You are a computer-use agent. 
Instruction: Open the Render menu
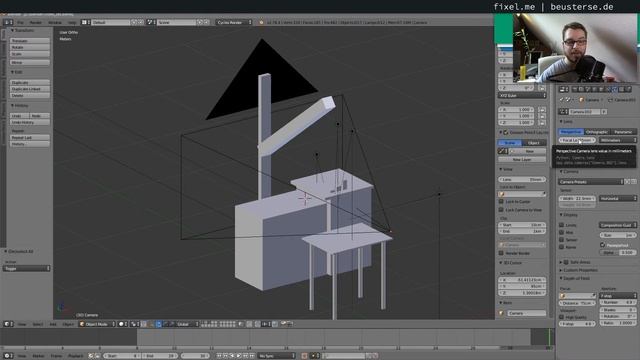tap(36, 22)
